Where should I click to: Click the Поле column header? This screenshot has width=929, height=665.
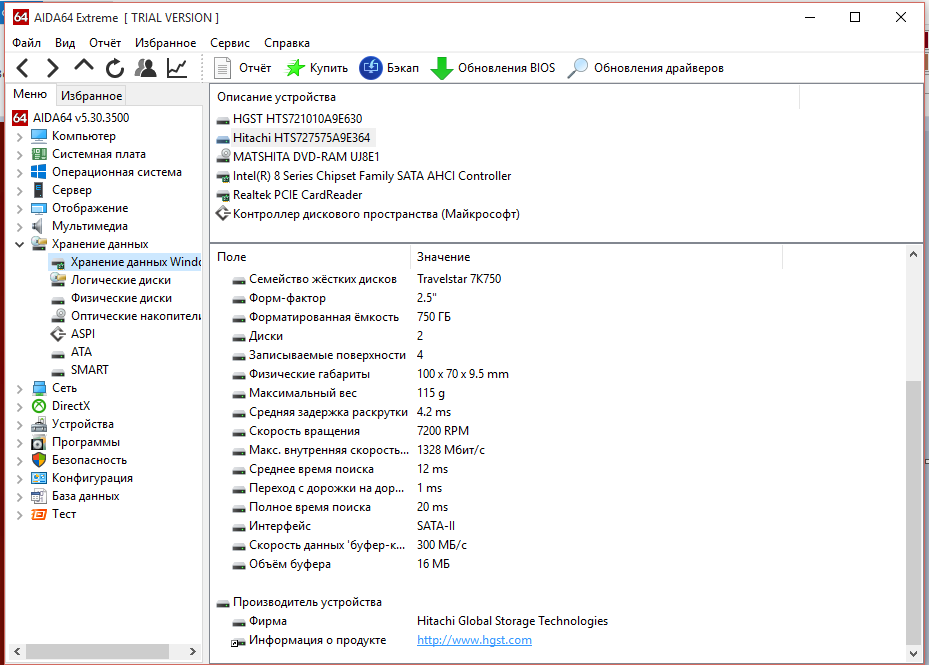pos(310,257)
